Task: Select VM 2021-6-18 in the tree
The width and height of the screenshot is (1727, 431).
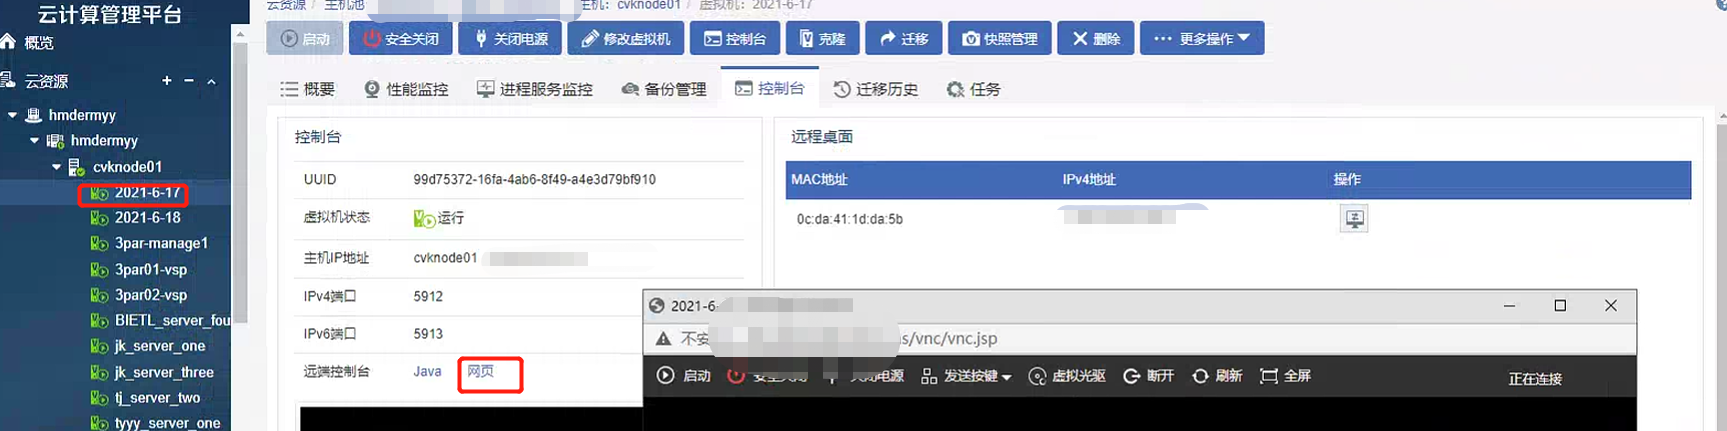Action: [147, 217]
